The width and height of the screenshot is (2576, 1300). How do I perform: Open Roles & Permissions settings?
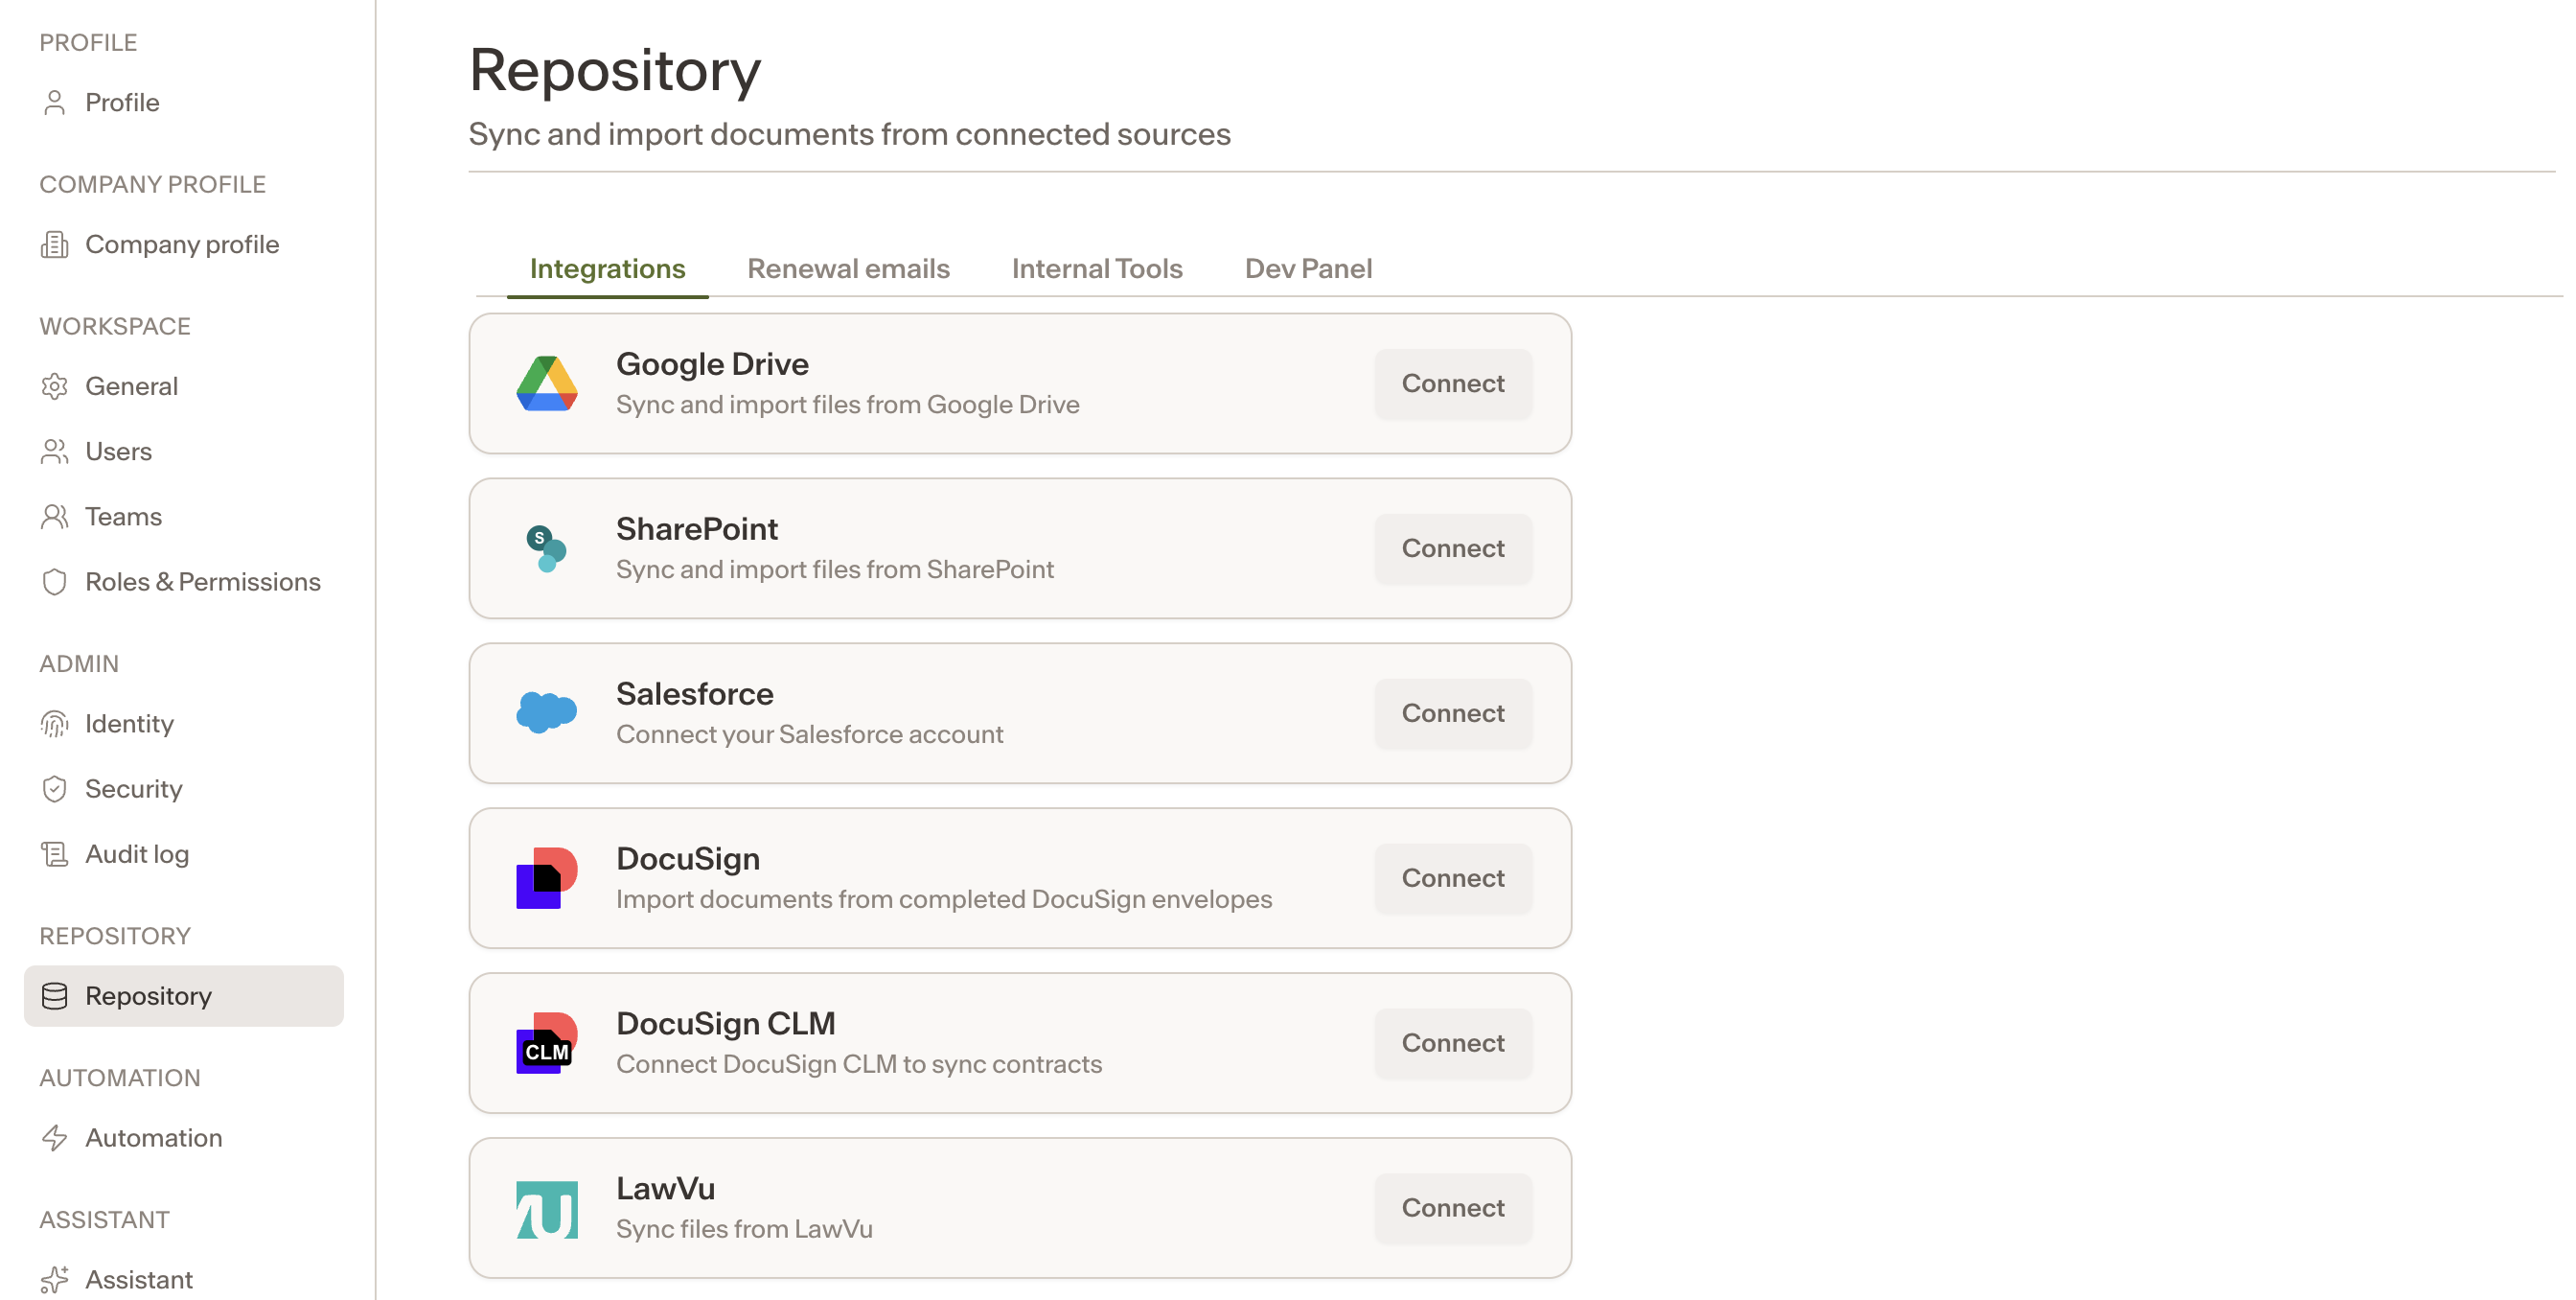184,582
